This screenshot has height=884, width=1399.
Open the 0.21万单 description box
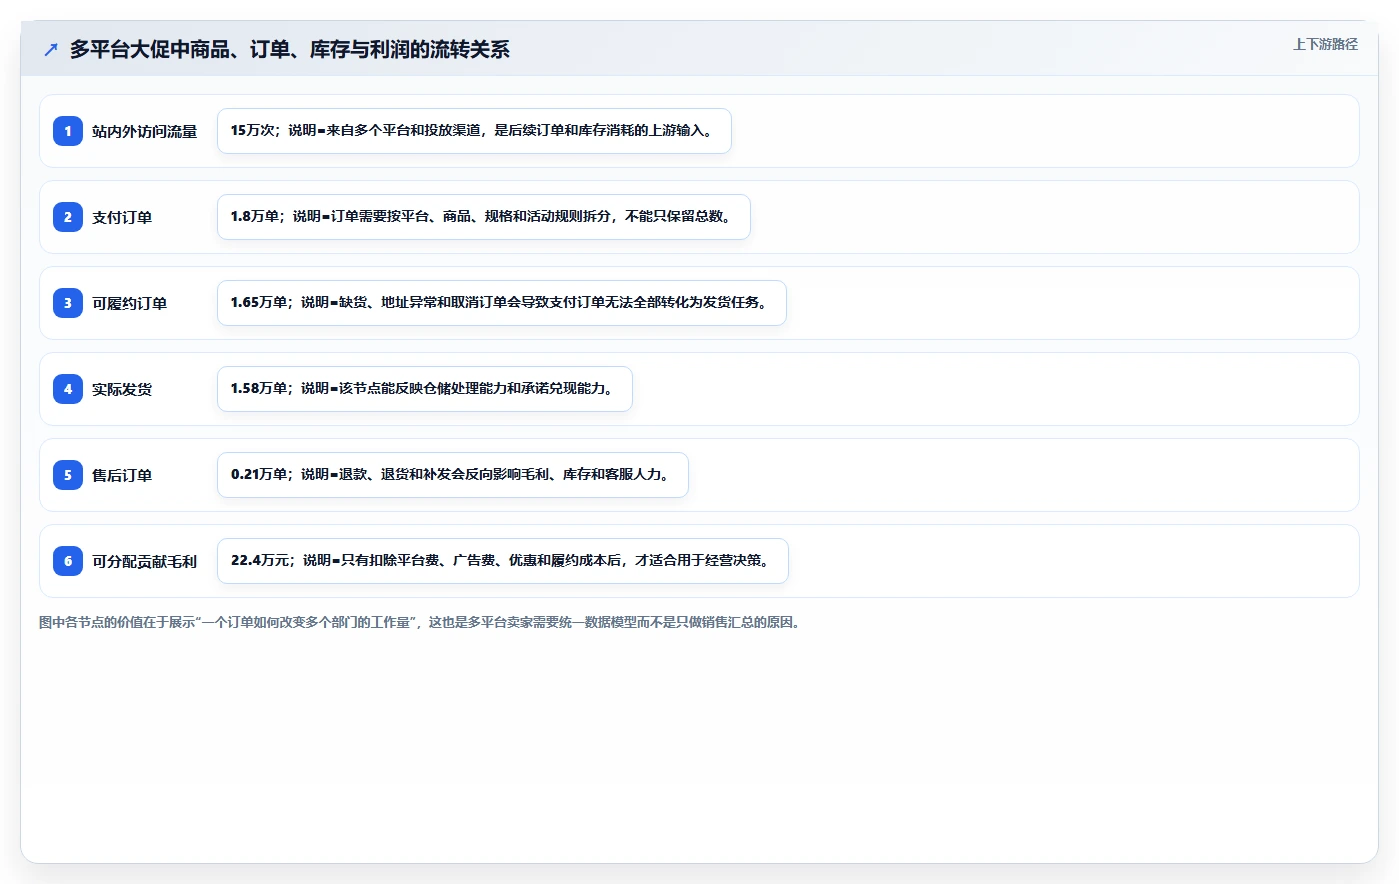(453, 475)
